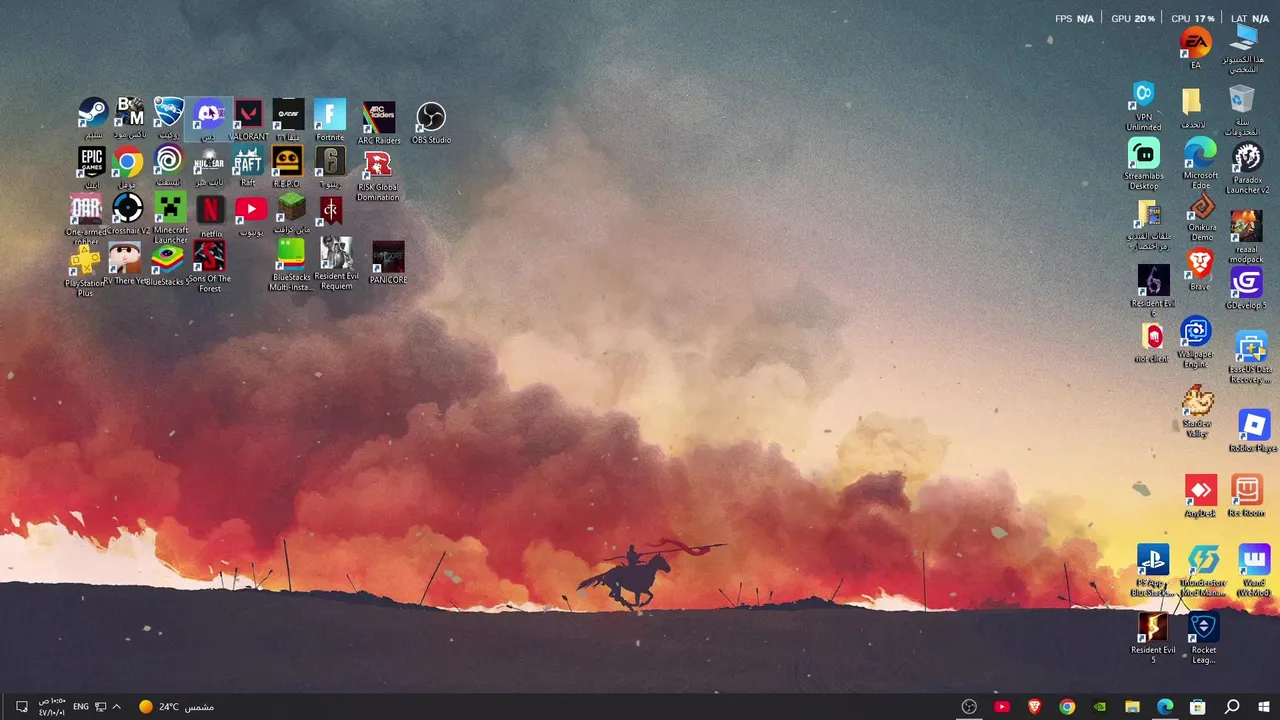
Task: Open the Raft game shortcut
Action: click(x=248, y=166)
